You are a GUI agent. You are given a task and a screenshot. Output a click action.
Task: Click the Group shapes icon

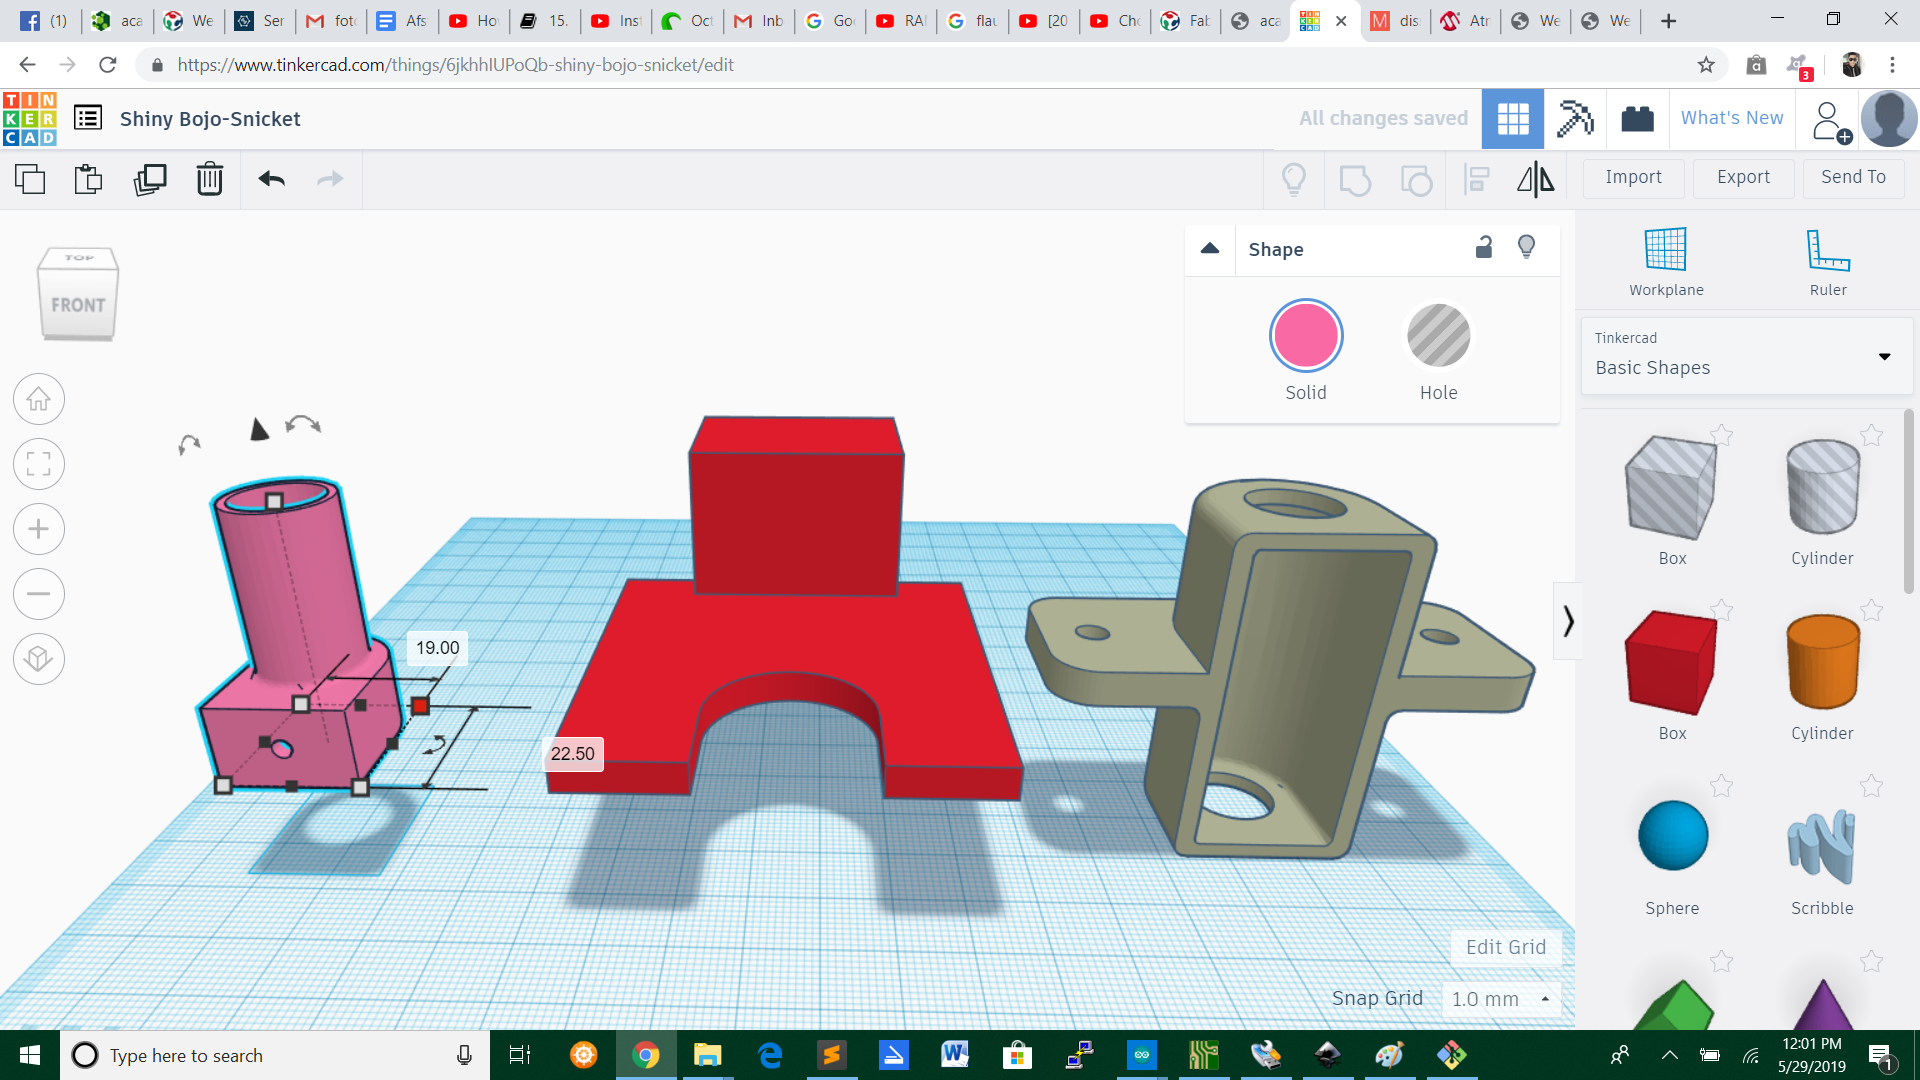pyautogui.click(x=1355, y=180)
